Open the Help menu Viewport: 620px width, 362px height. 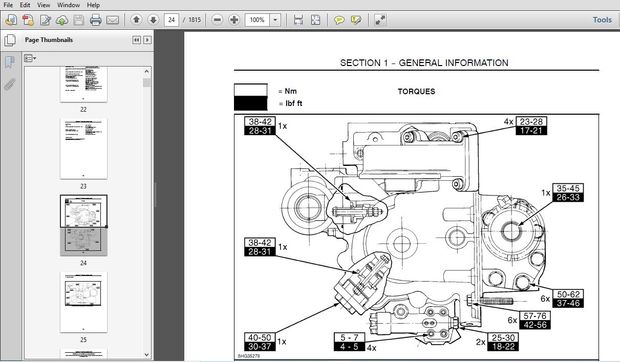tap(93, 5)
